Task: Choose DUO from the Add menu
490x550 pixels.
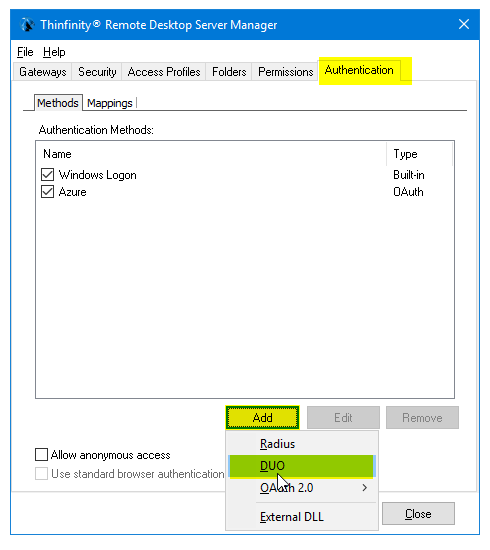Action: coord(302,466)
